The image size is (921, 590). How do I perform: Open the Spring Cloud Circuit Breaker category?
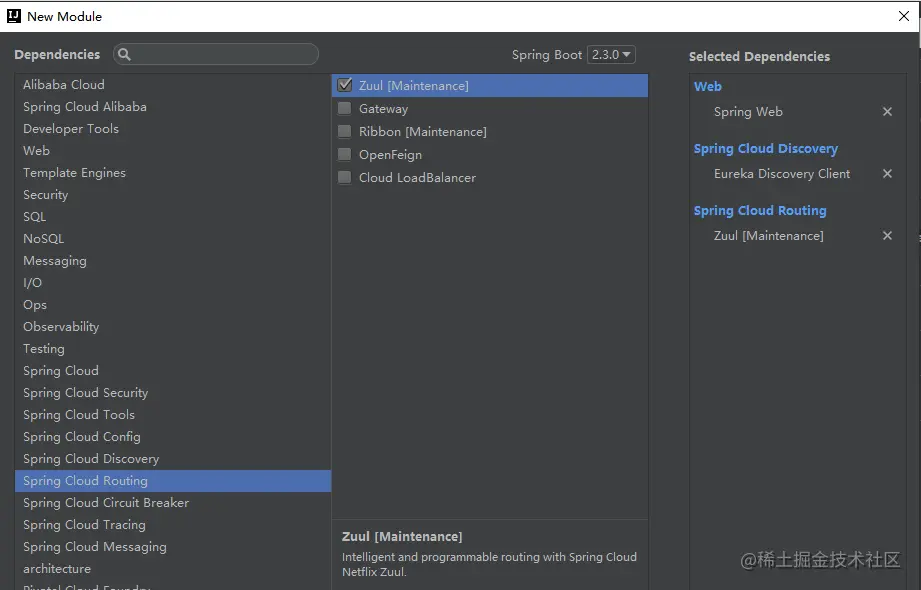click(173, 503)
